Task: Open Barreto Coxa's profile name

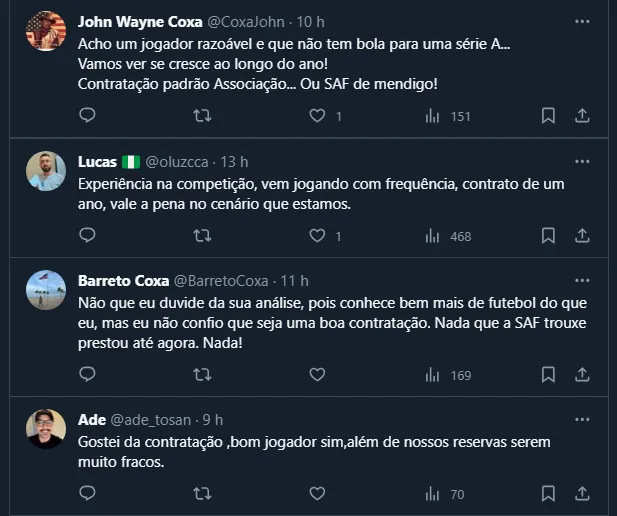Action: click(x=123, y=280)
